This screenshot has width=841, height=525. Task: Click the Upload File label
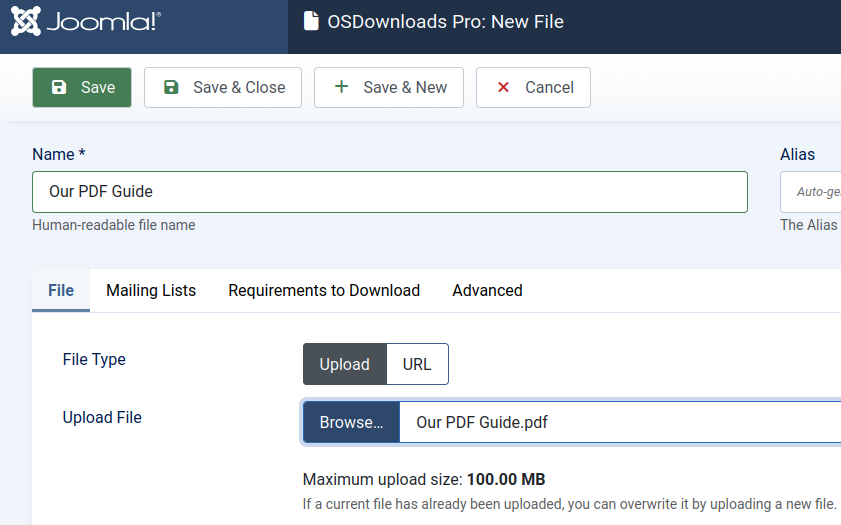pos(102,417)
